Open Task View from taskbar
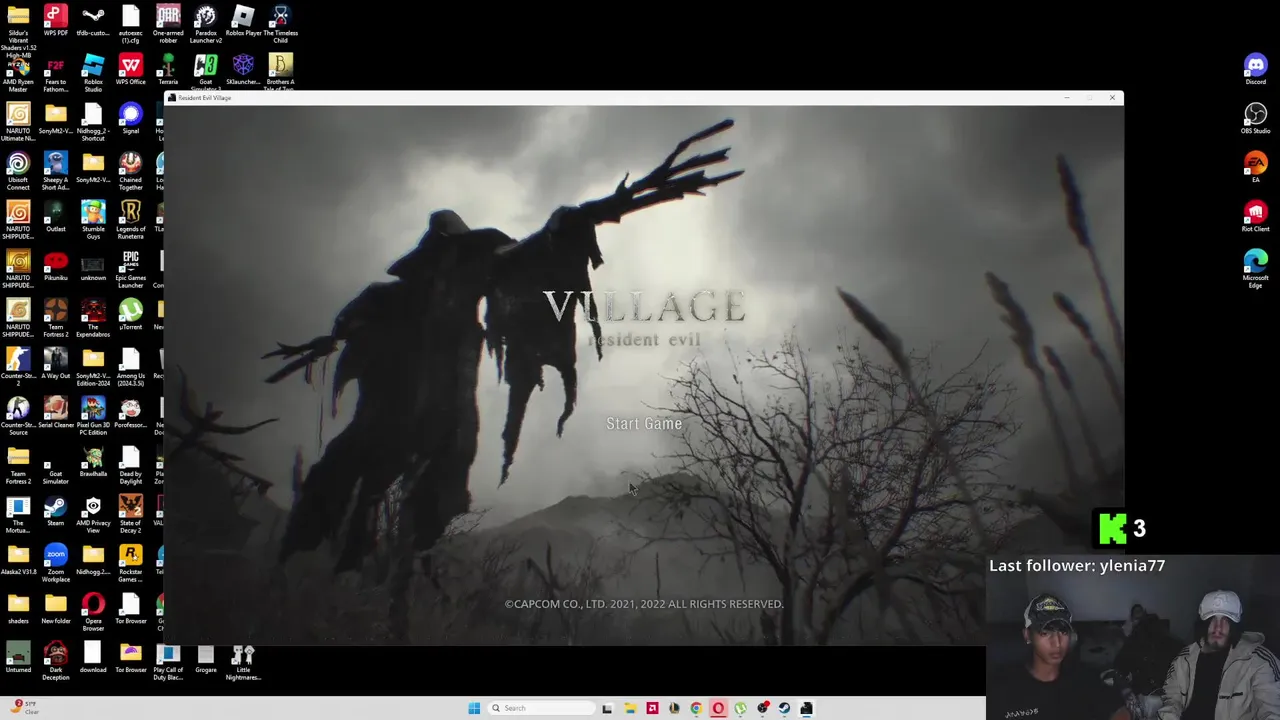This screenshot has height=720, width=1280. (x=607, y=708)
